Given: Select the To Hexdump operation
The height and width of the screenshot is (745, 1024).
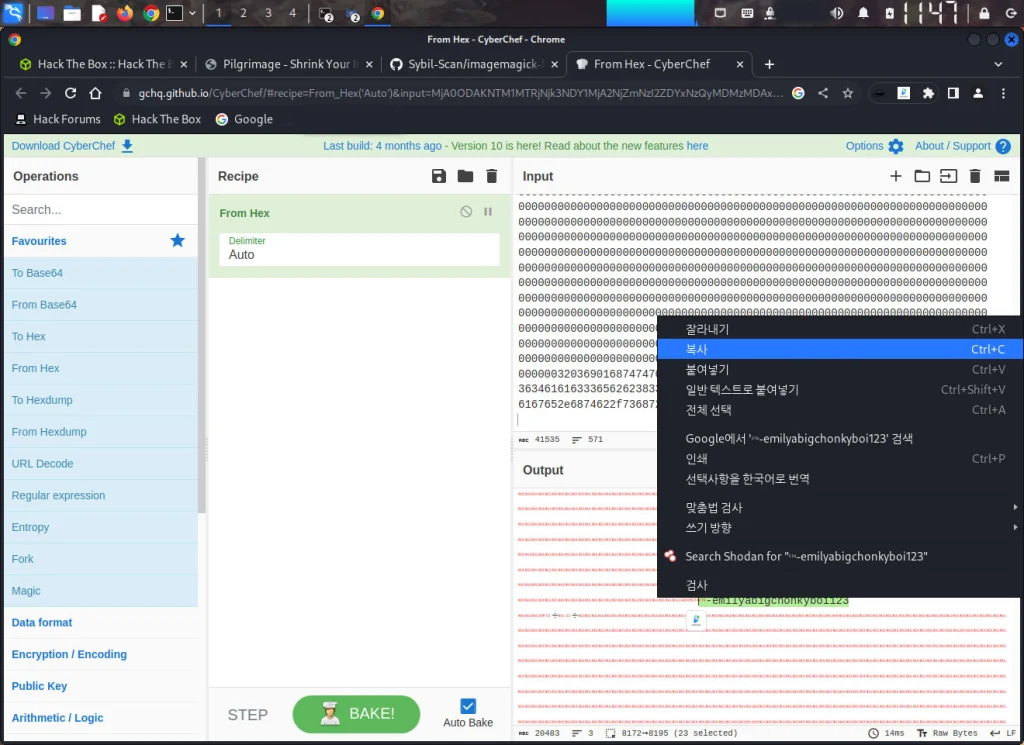Looking at the screenshot, I should point(101,400).
